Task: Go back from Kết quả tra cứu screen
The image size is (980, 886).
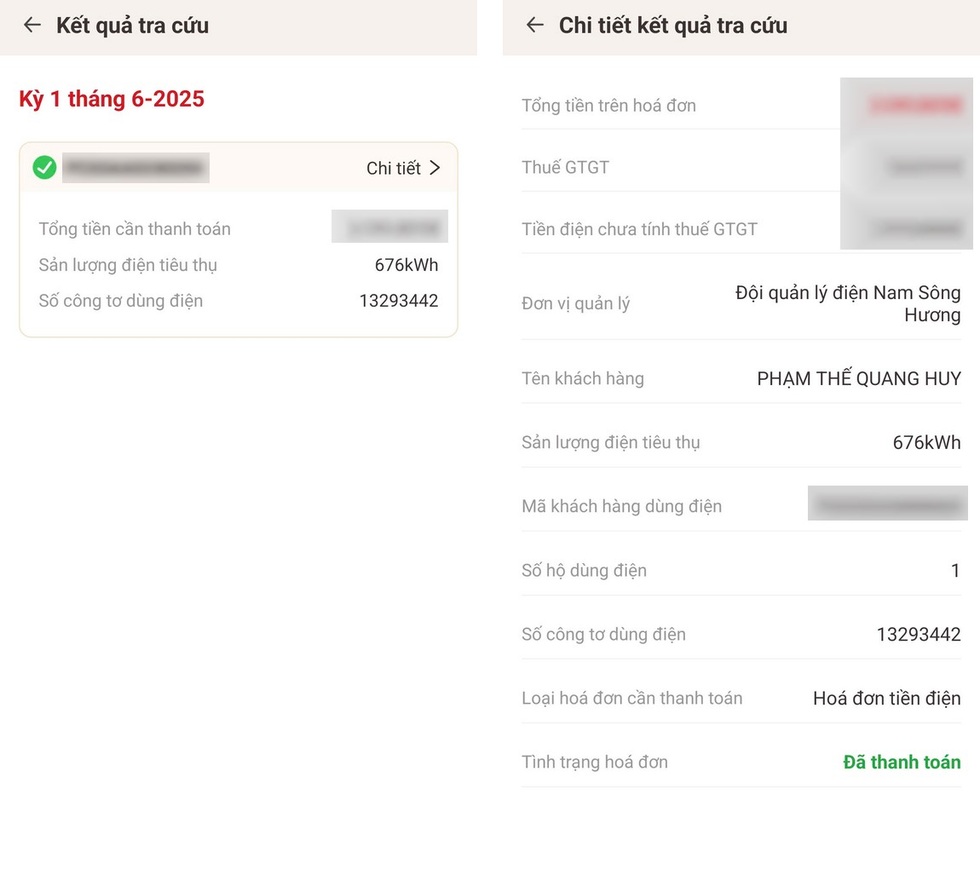Action: 32,25
